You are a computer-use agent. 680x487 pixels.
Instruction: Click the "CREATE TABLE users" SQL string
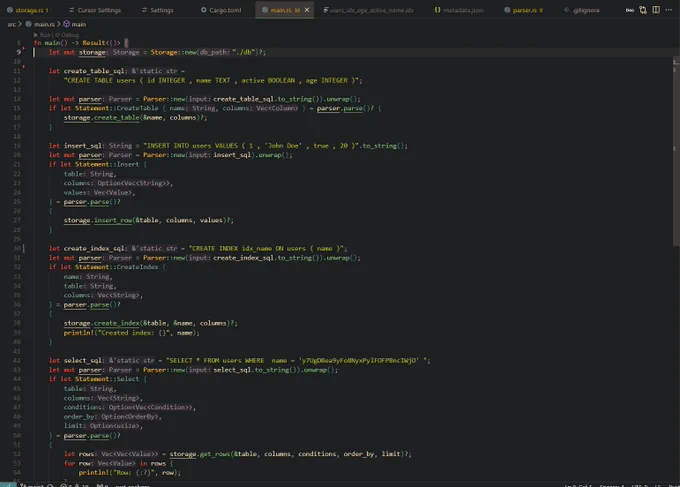(212, 80)
